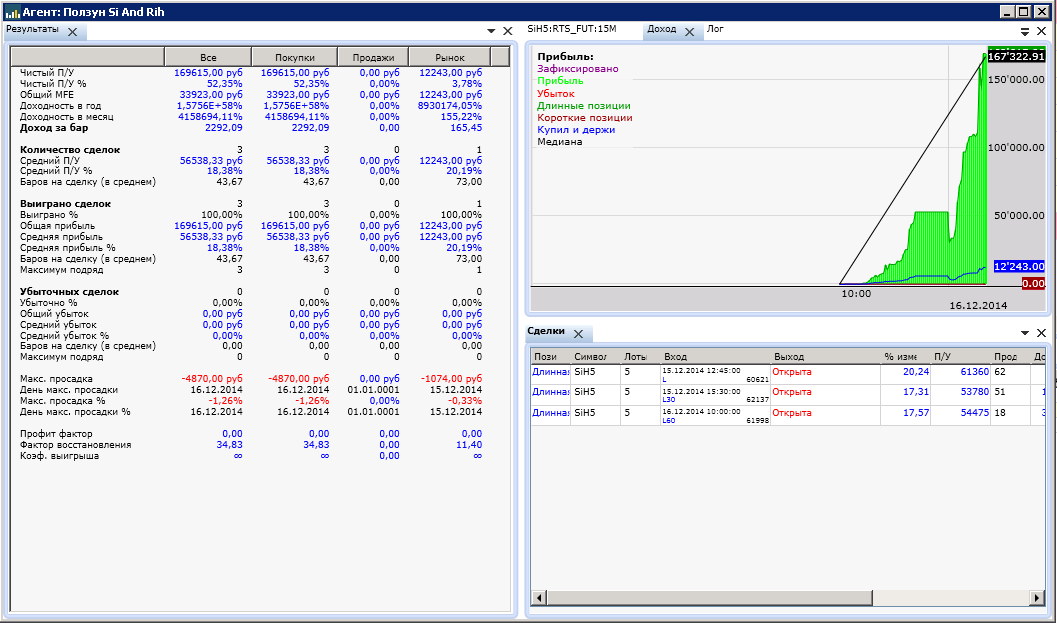The image size is (1057, 623).
Task: Close the Результаты panel using the right X
Action: coord(507,32)
